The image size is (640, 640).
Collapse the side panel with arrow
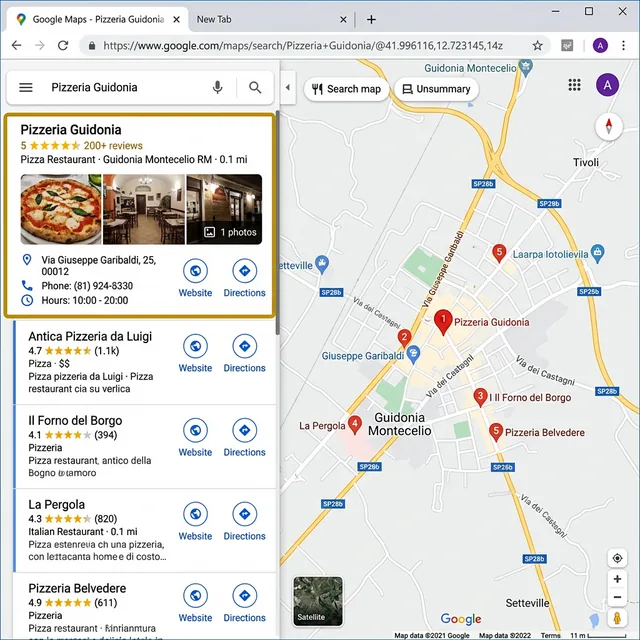[x=288, y=87]
